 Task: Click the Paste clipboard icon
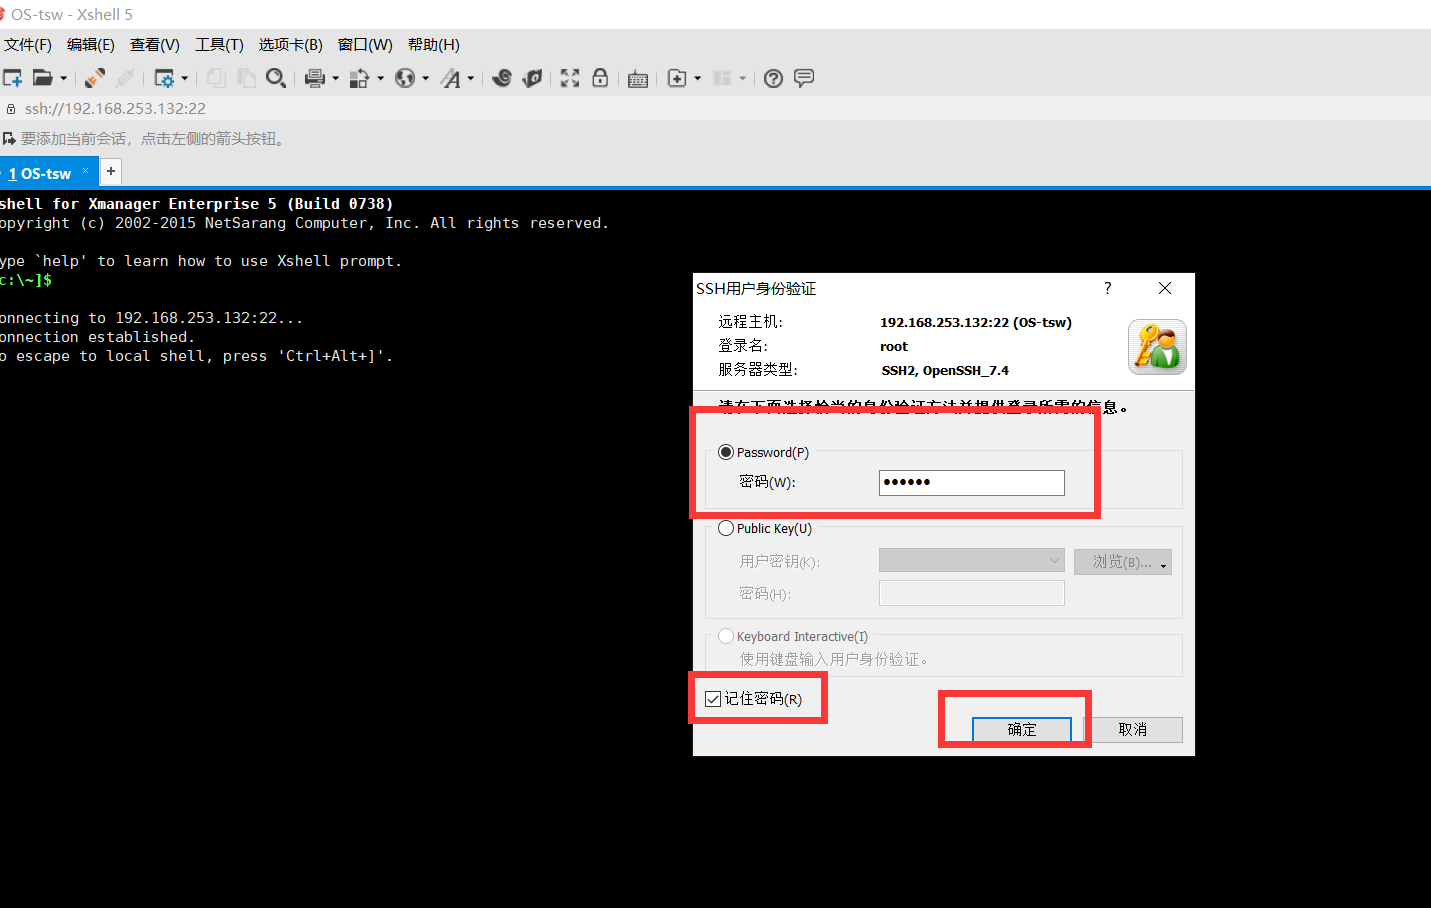tap(246, 78)
